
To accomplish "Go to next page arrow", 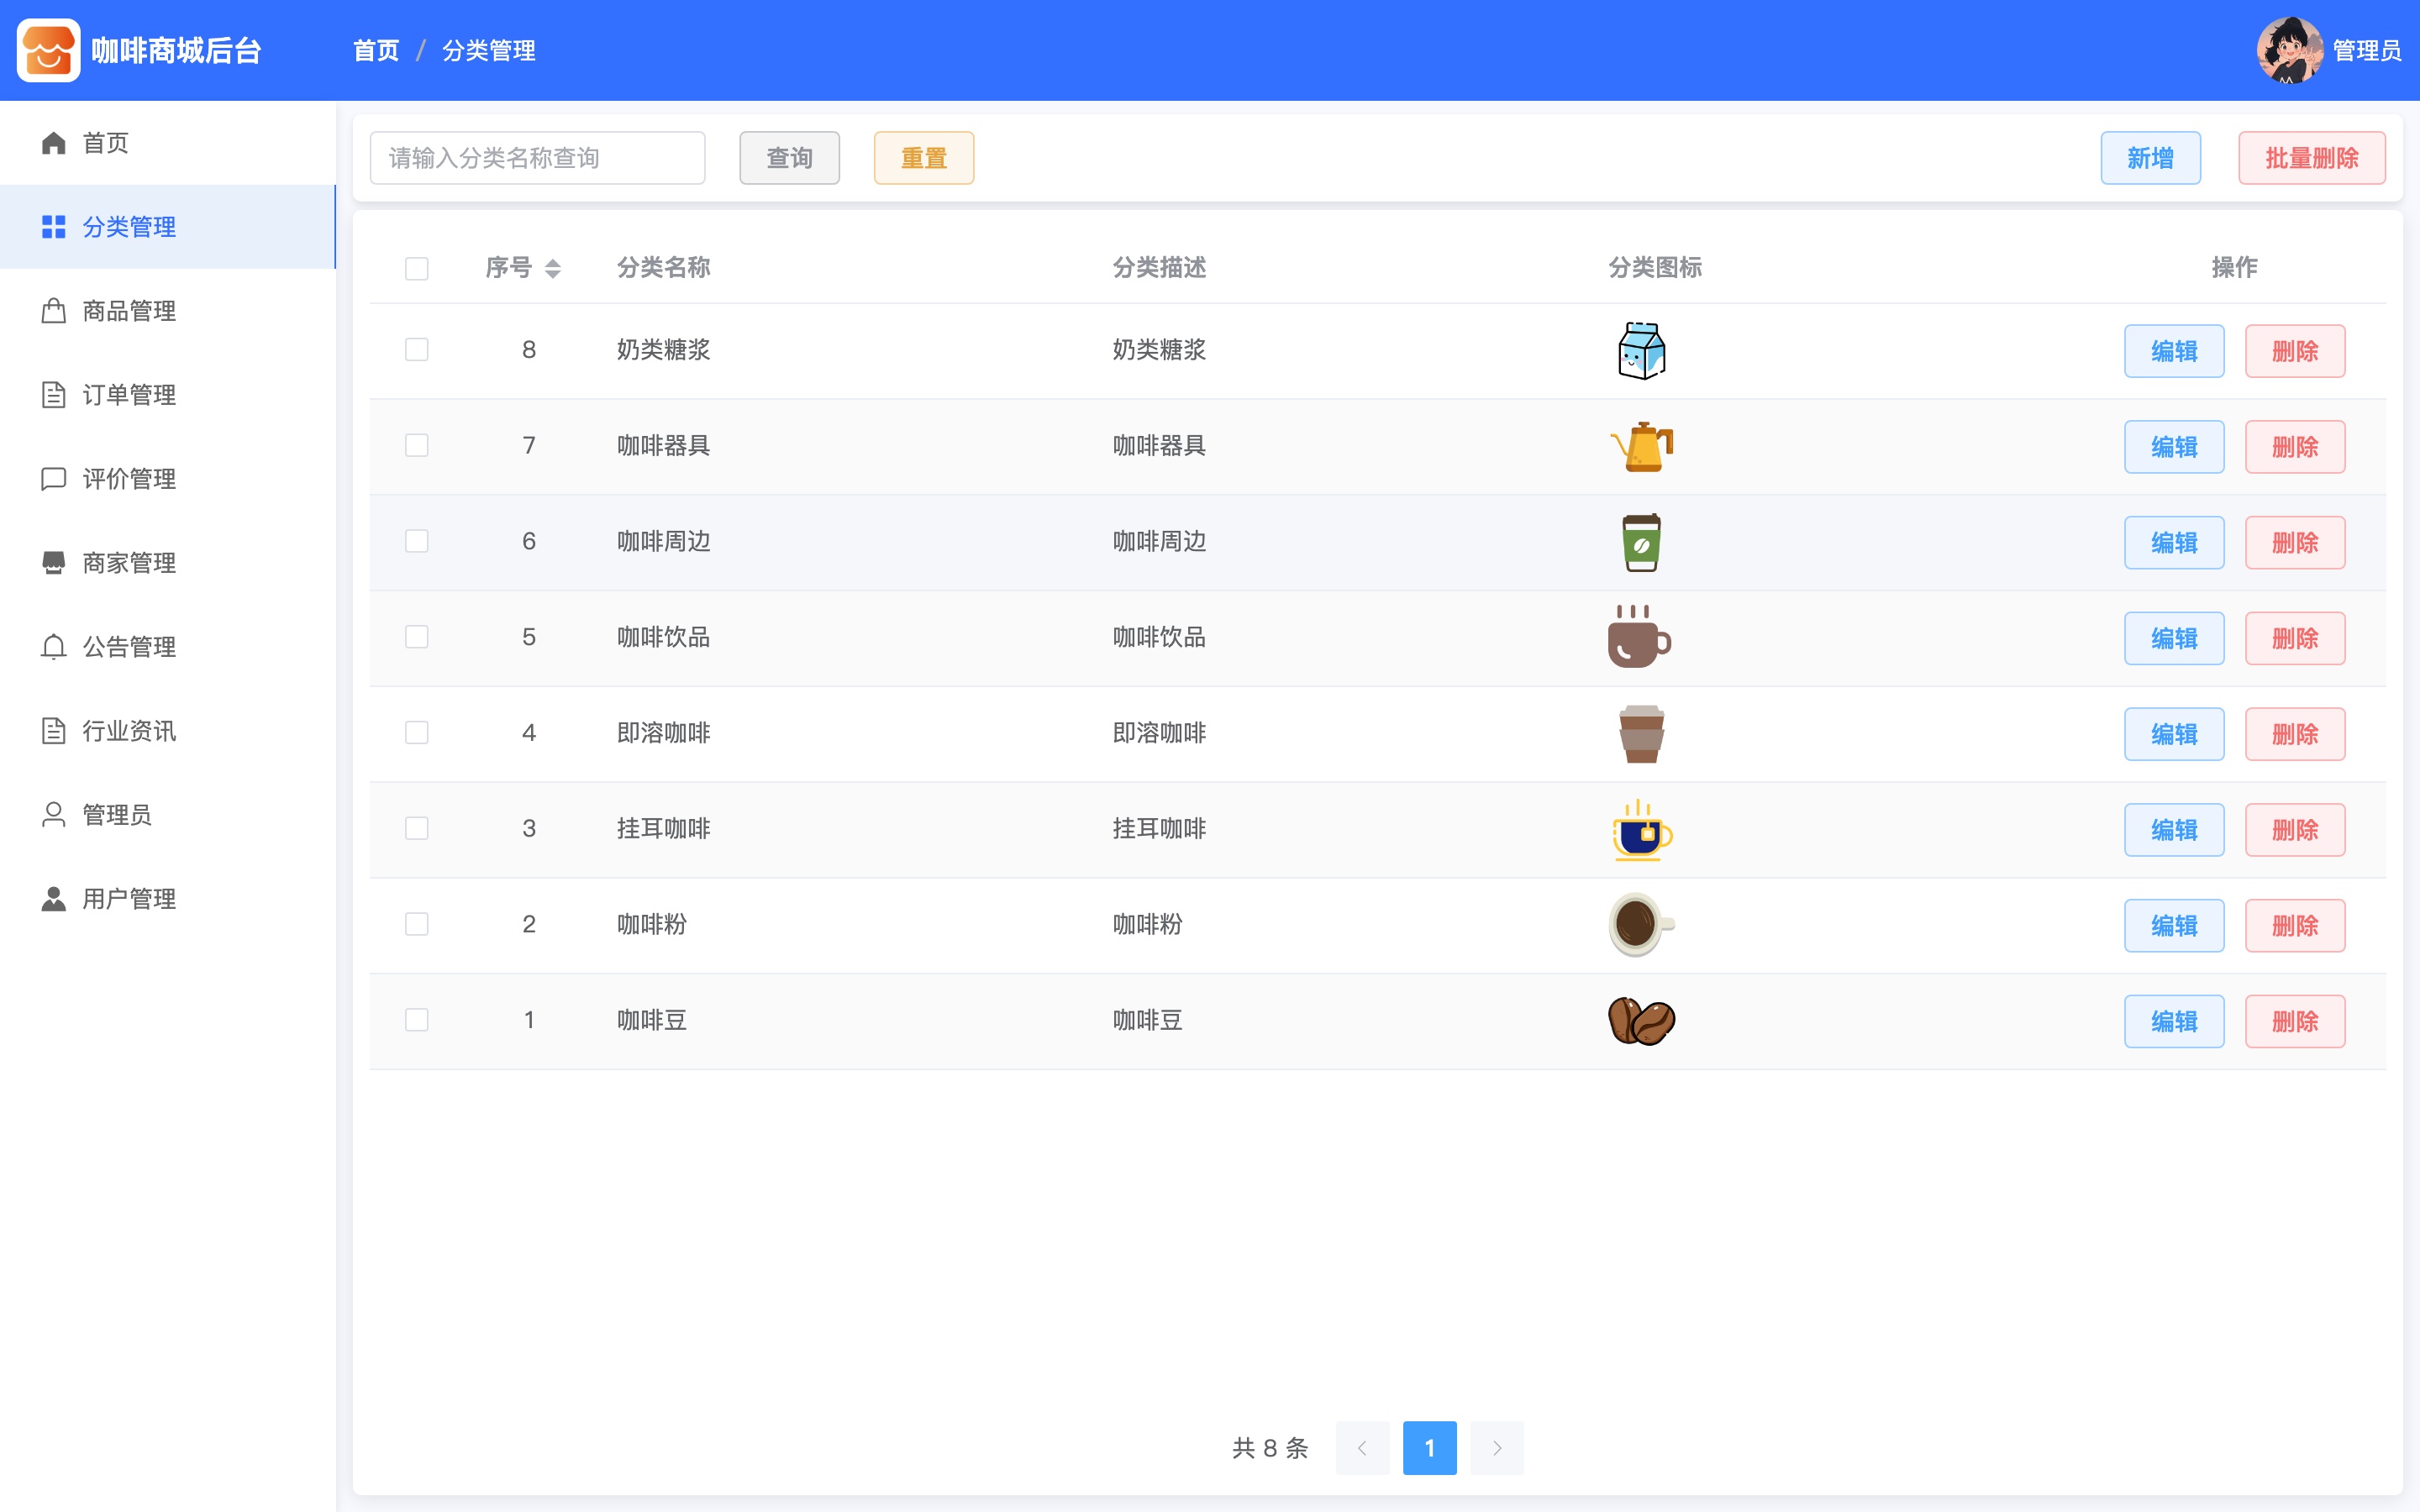I will [1497, 1448].
